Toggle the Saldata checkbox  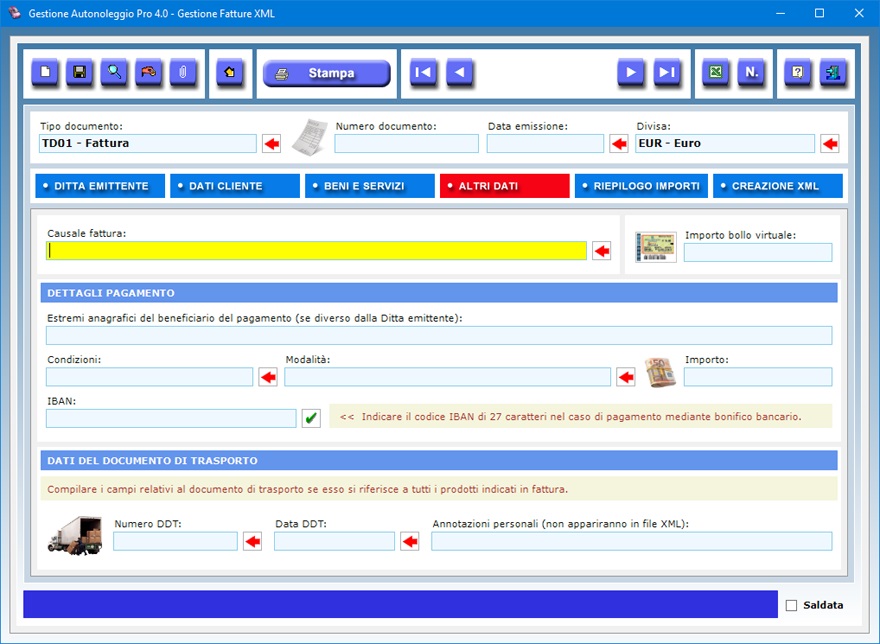[x=791, y=605]
